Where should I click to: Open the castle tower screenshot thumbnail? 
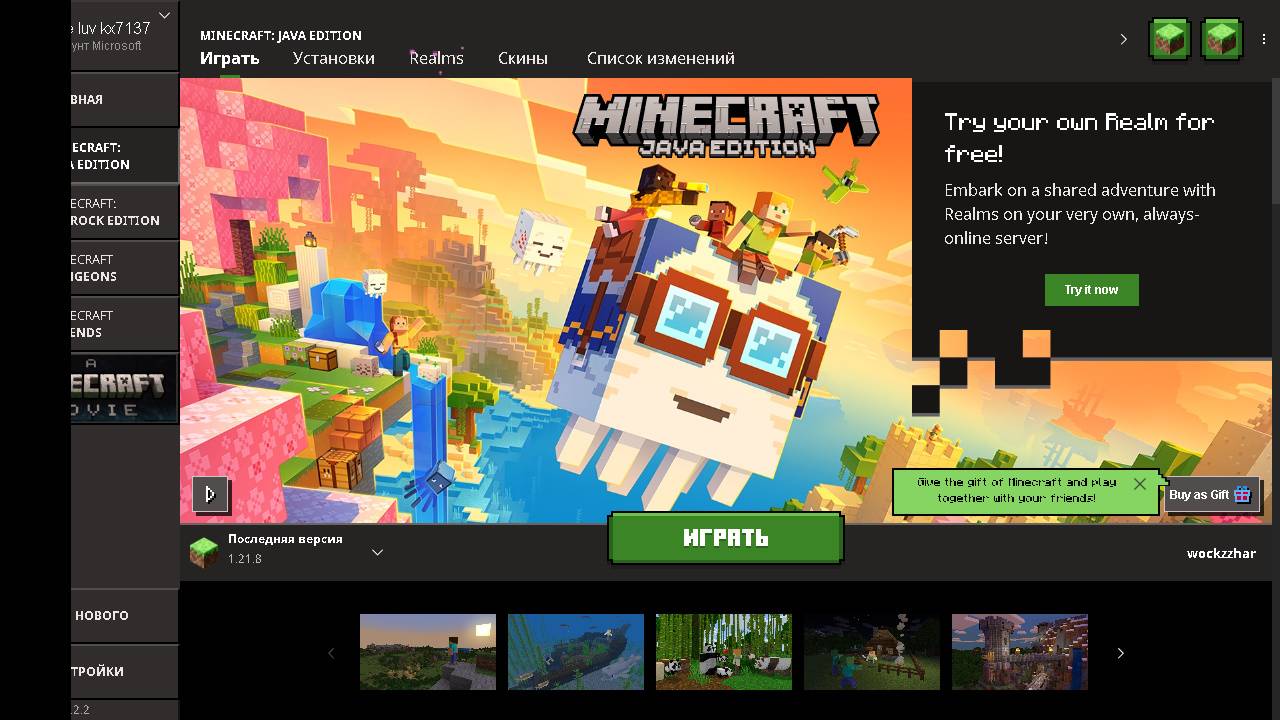tap(1020, 652)
